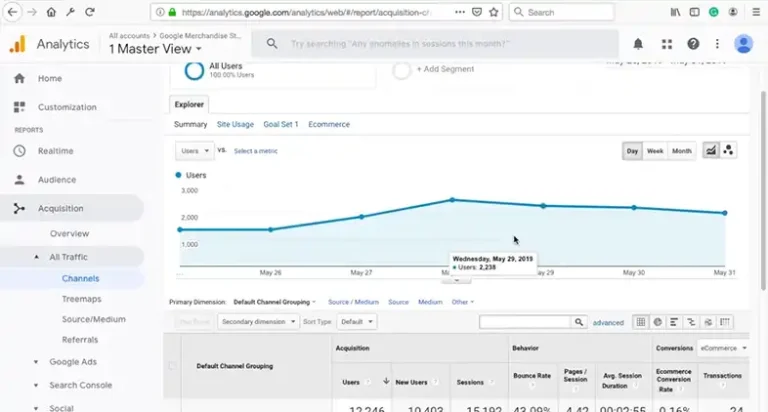This screenshot has width=768, height=412.
Task: Click the advanced filter link
Action: 608,322
